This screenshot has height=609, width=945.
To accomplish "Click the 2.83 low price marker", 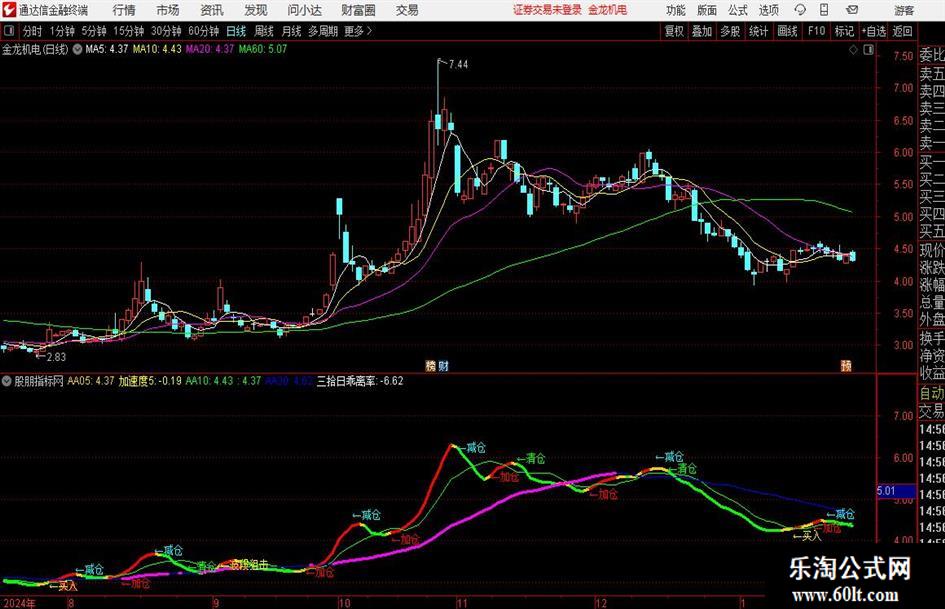I will [x=56, y=356].
